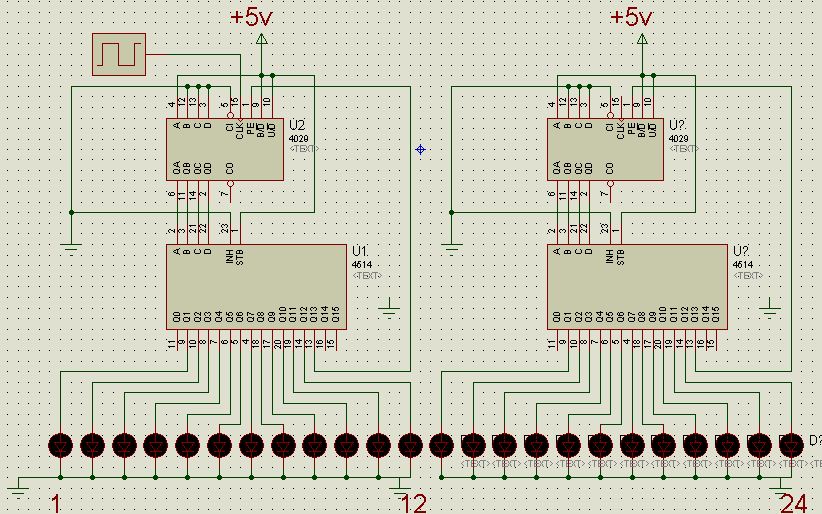
Task: Click the right +5v power terminal arrow
Action: 642,39
